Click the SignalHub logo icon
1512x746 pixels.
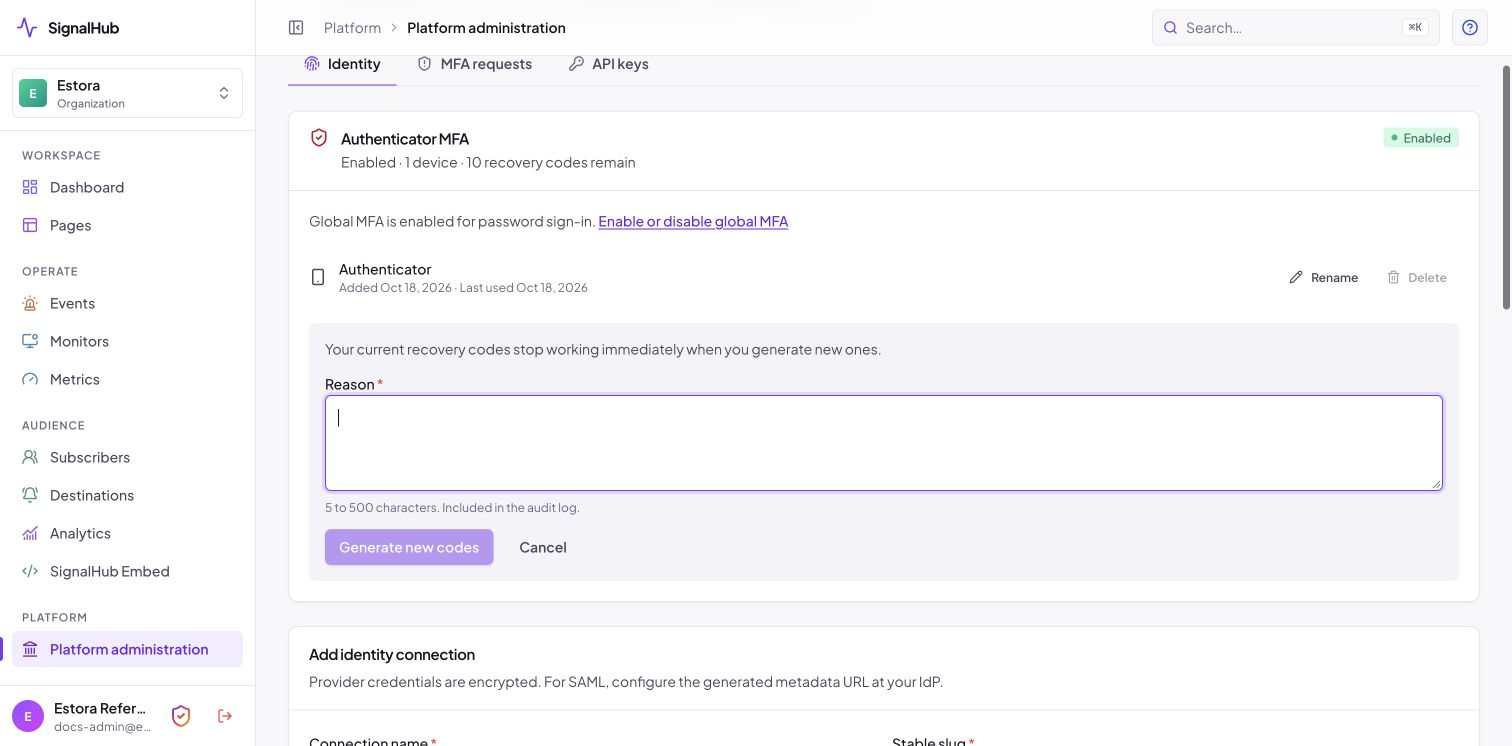(27, 28)
